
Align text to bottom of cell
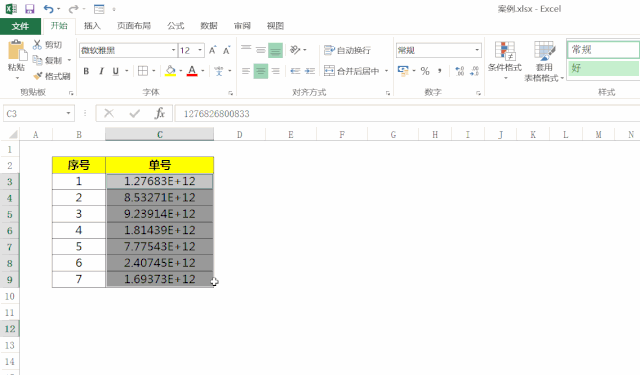point(276,50)
